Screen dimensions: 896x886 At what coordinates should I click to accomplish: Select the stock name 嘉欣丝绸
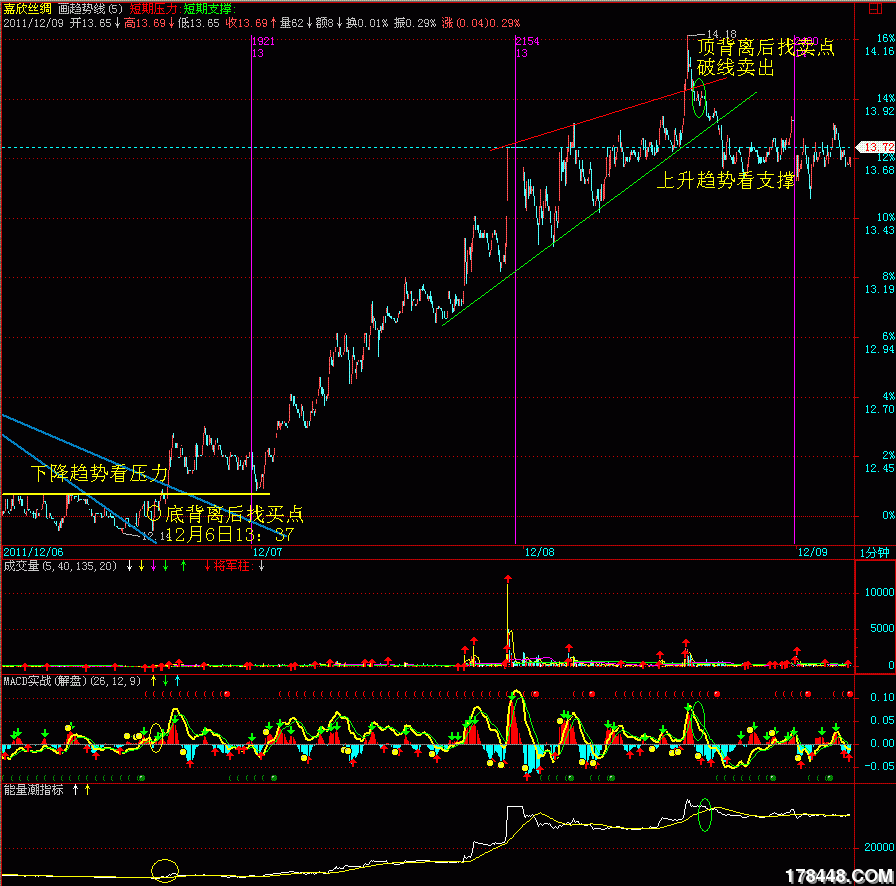coord(27,9)
